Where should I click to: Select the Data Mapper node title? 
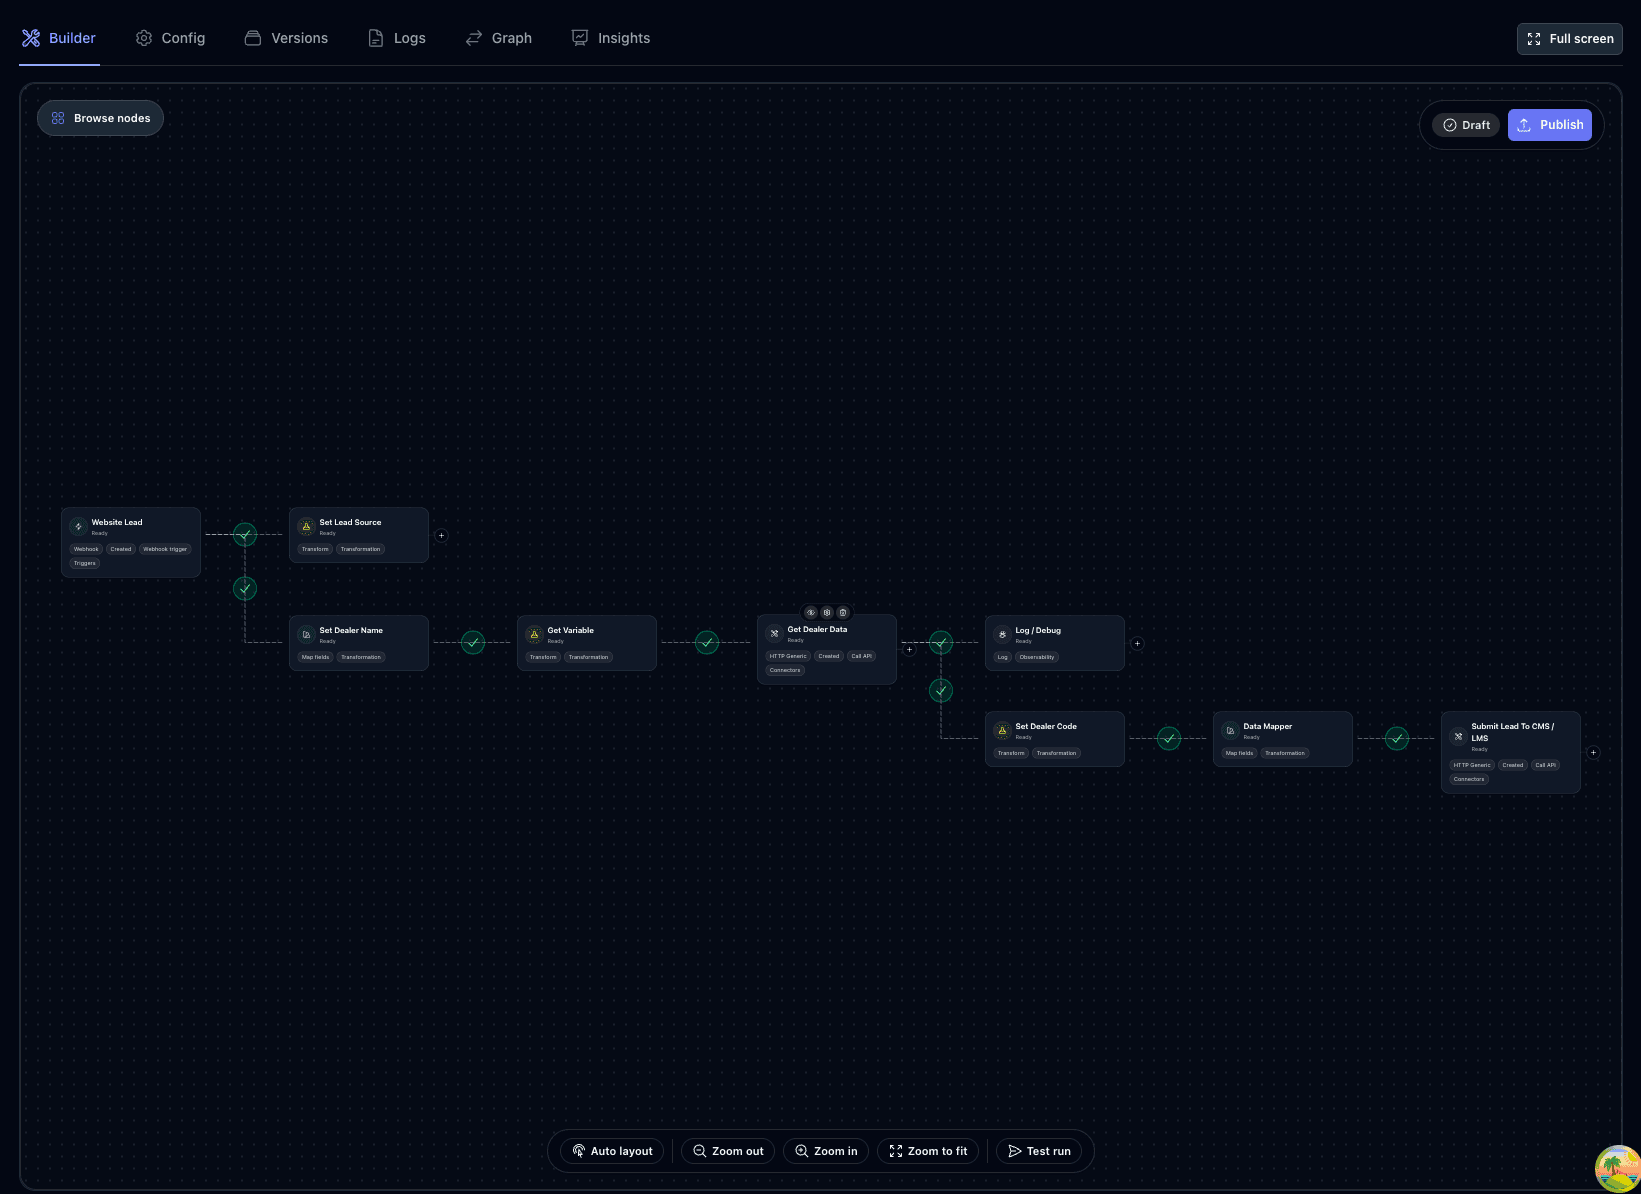tap(1267, 726)
